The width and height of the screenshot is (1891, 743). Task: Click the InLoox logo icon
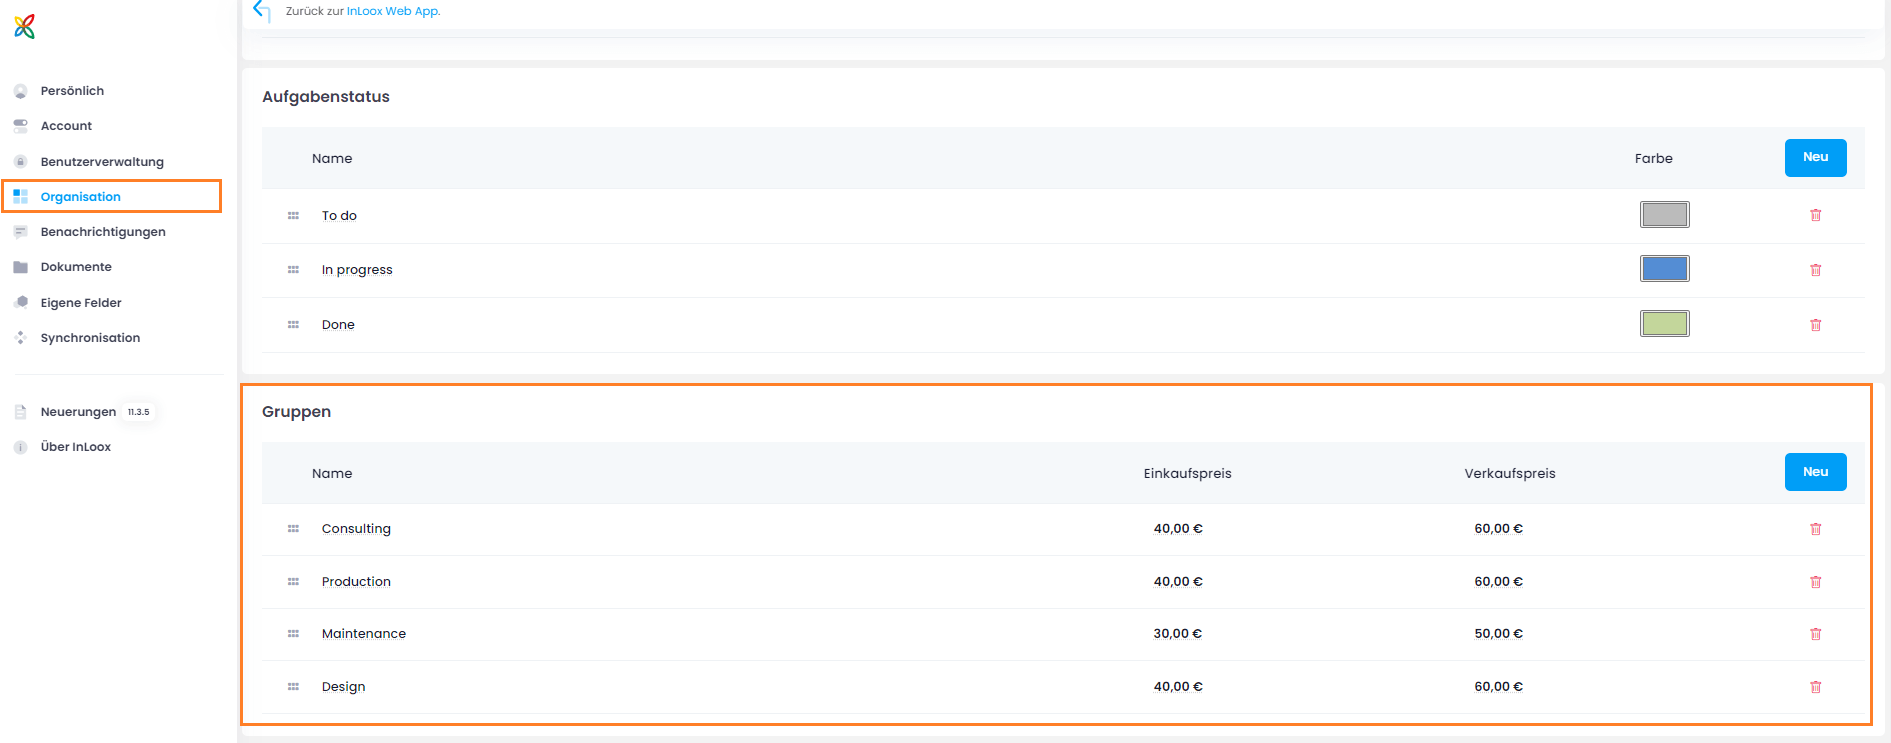coord(25,27)
